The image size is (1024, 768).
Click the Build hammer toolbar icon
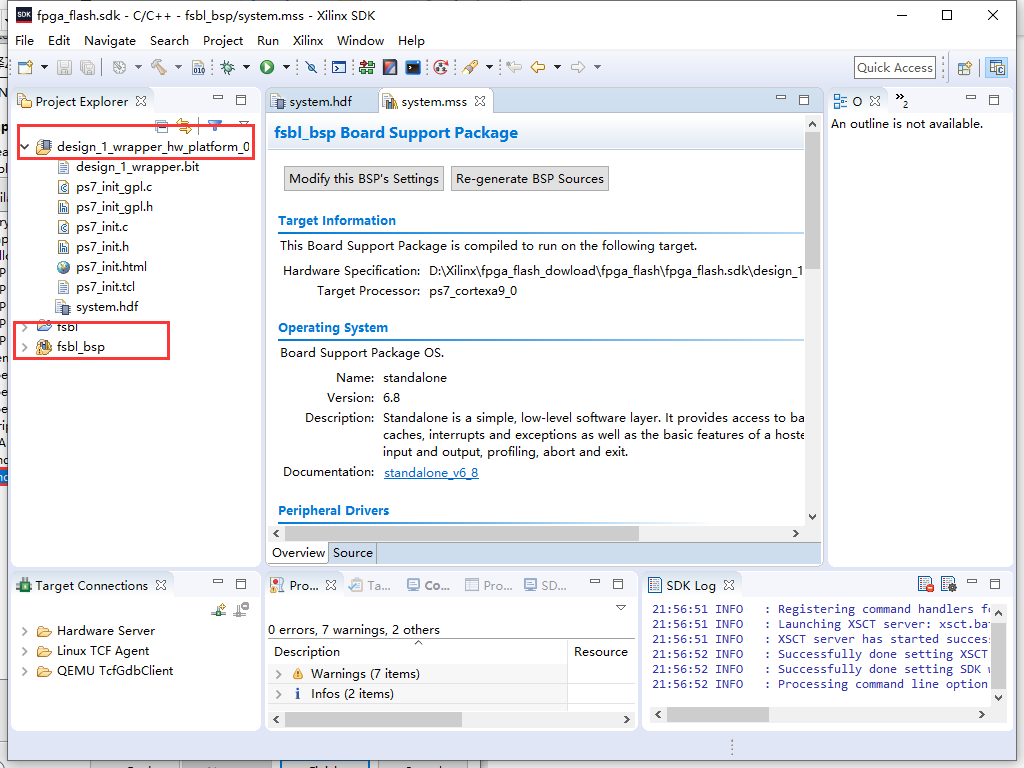(159, 67)
